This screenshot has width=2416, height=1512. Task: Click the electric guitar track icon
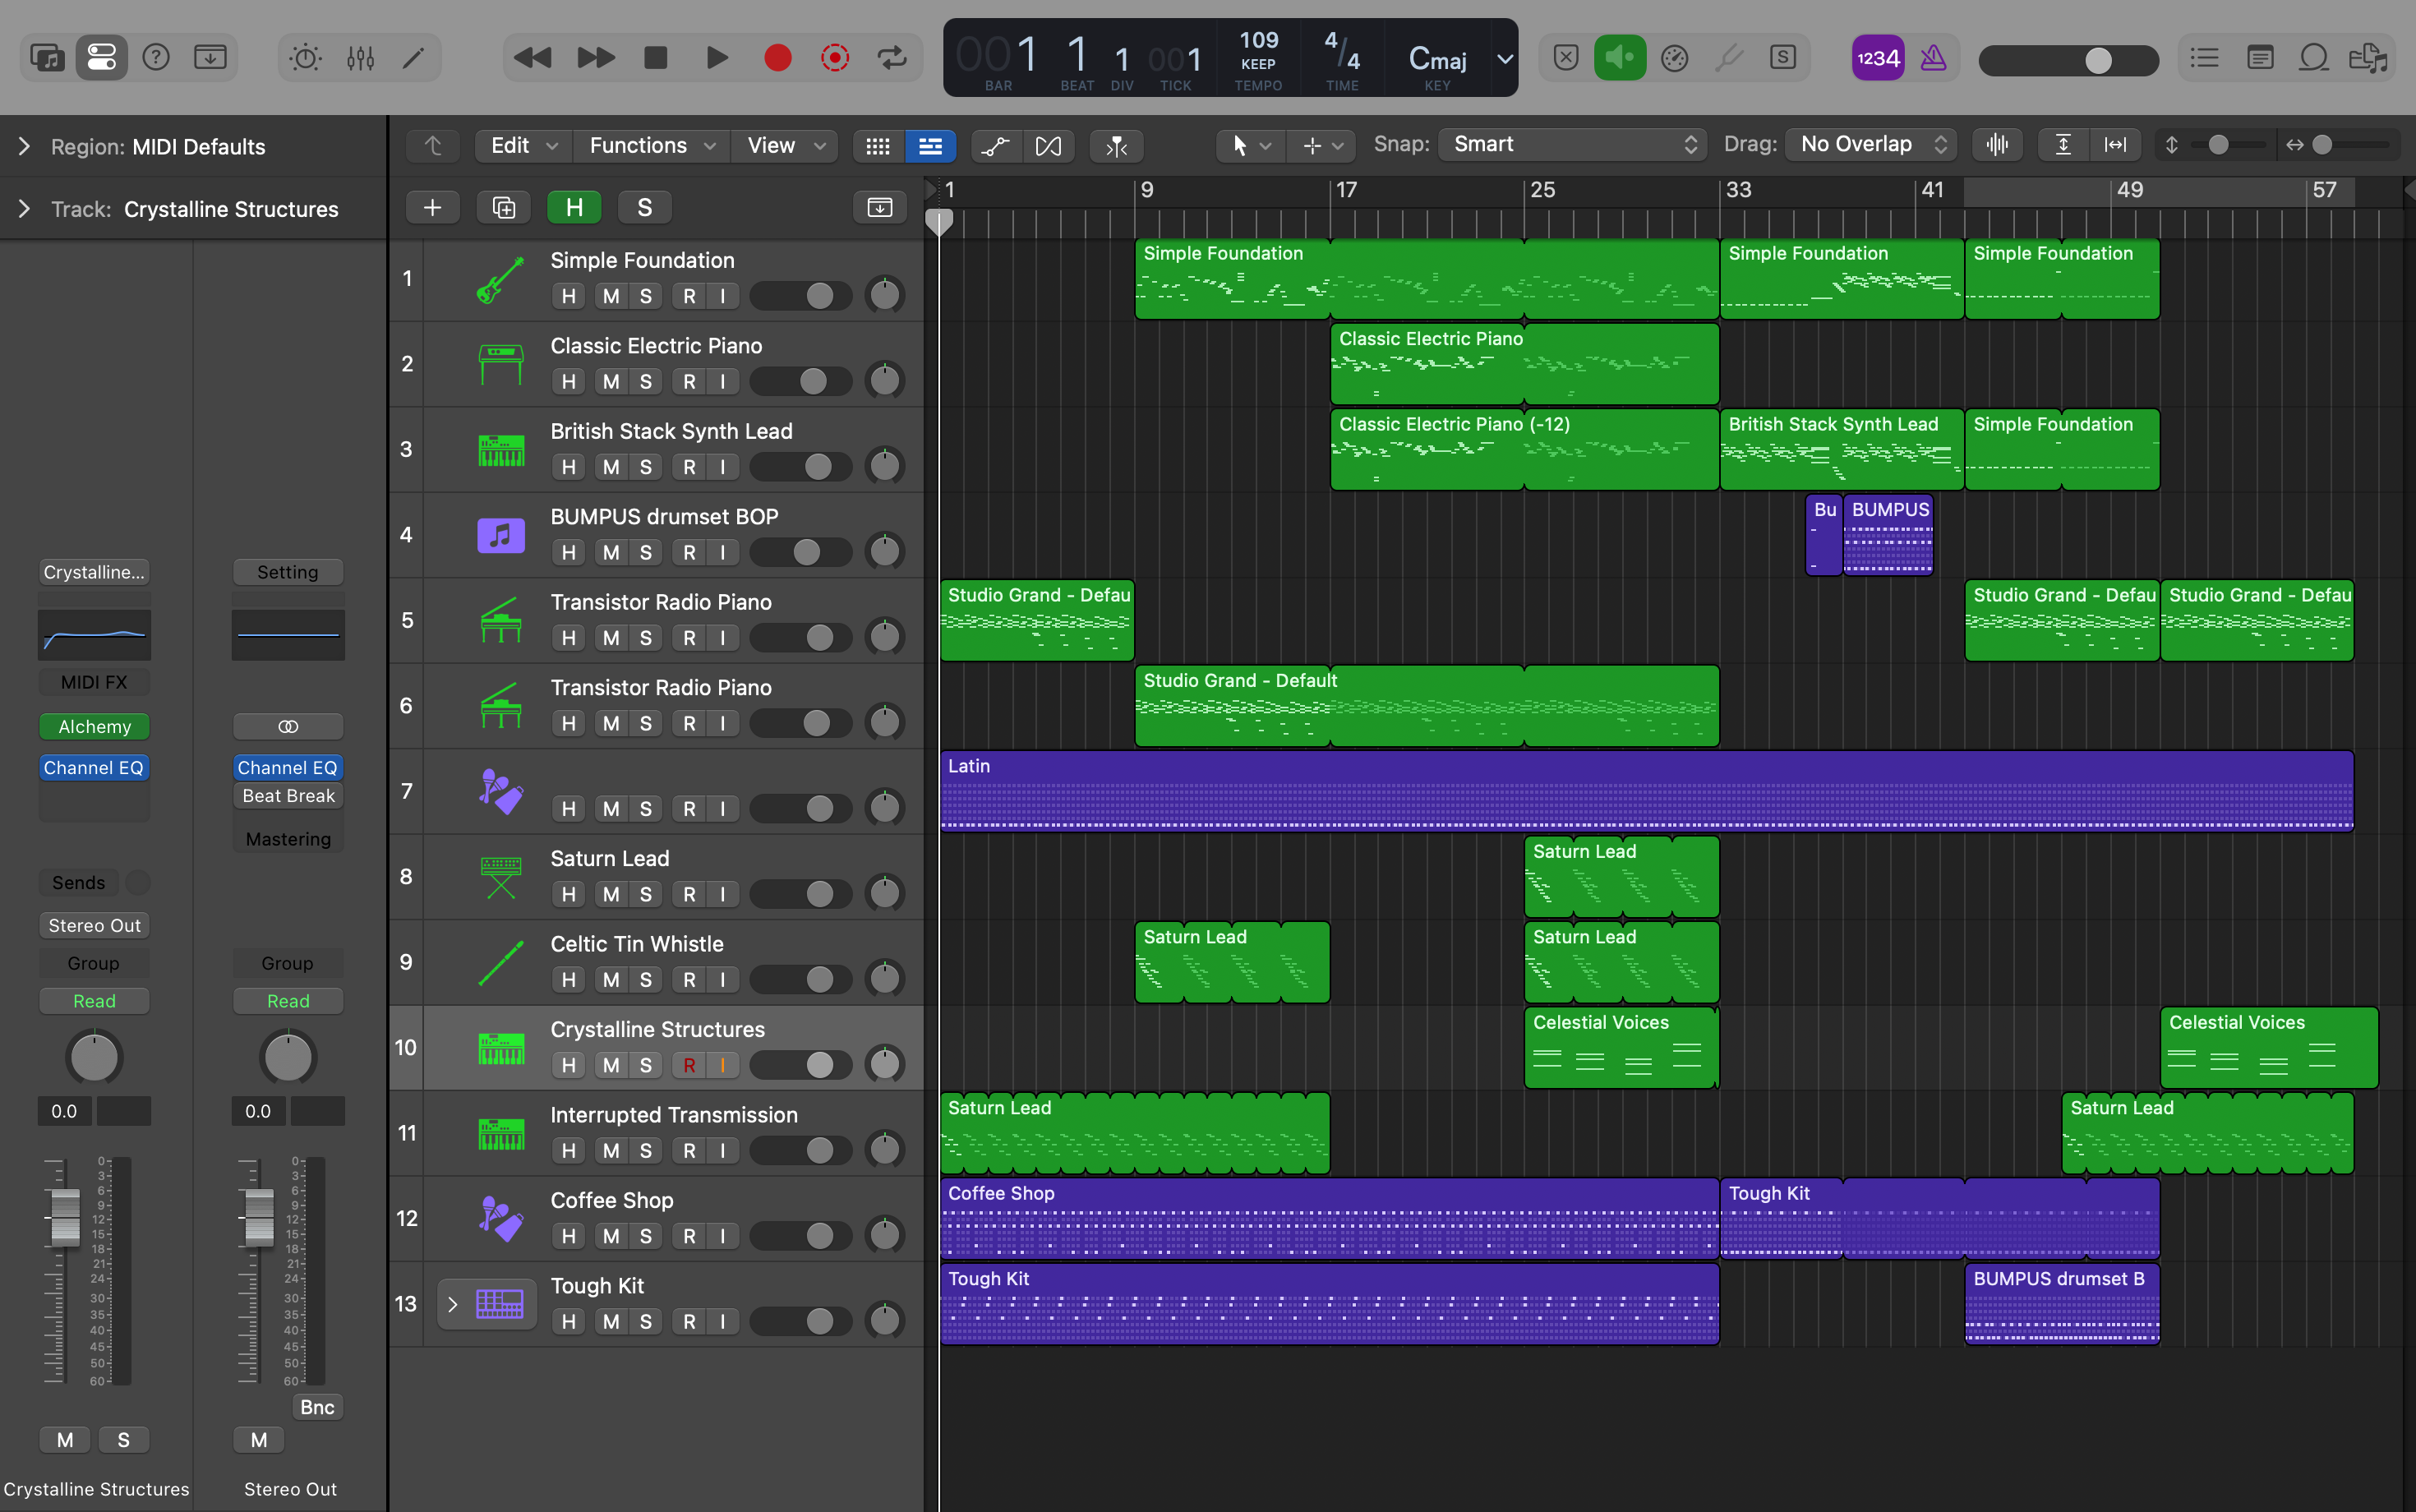click(x=500, y=279)
